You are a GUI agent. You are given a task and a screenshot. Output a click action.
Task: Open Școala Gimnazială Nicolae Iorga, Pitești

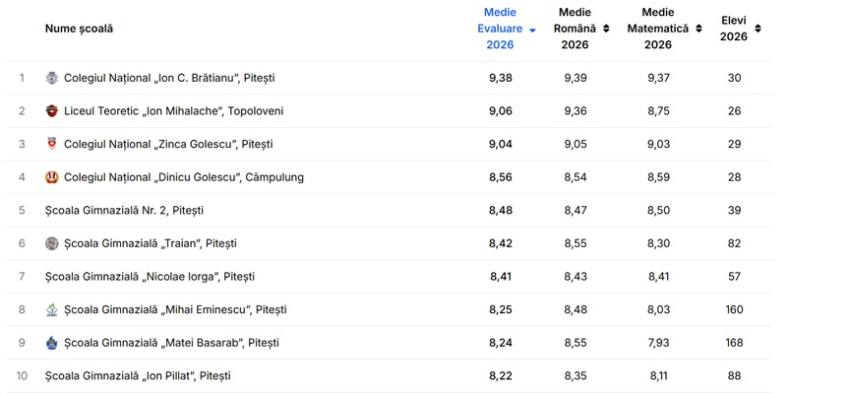[x=150, y=276]
